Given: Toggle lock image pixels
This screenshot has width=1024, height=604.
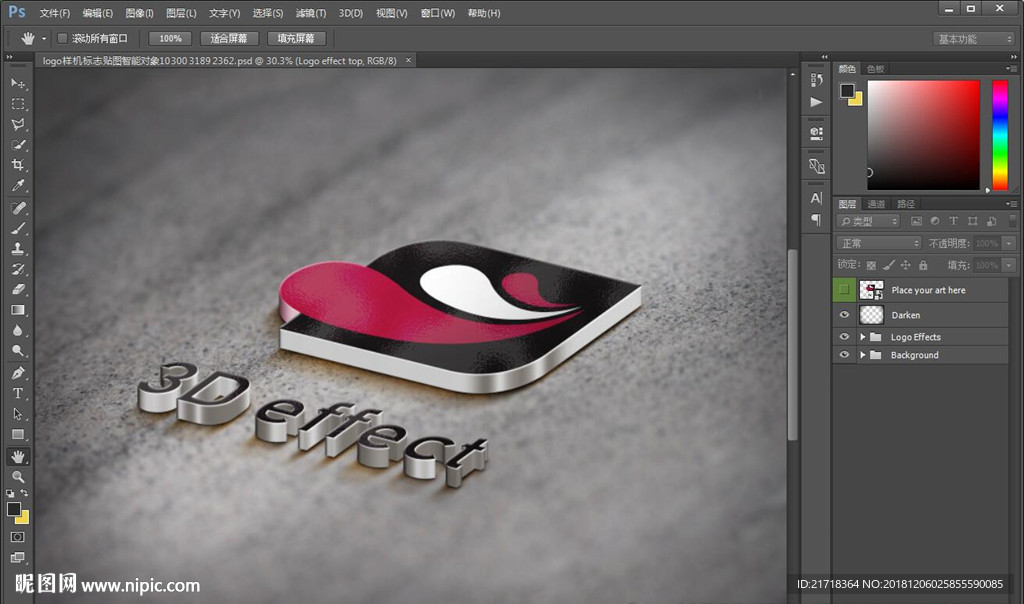Looking at the screenshot, I should pos(888,265).
